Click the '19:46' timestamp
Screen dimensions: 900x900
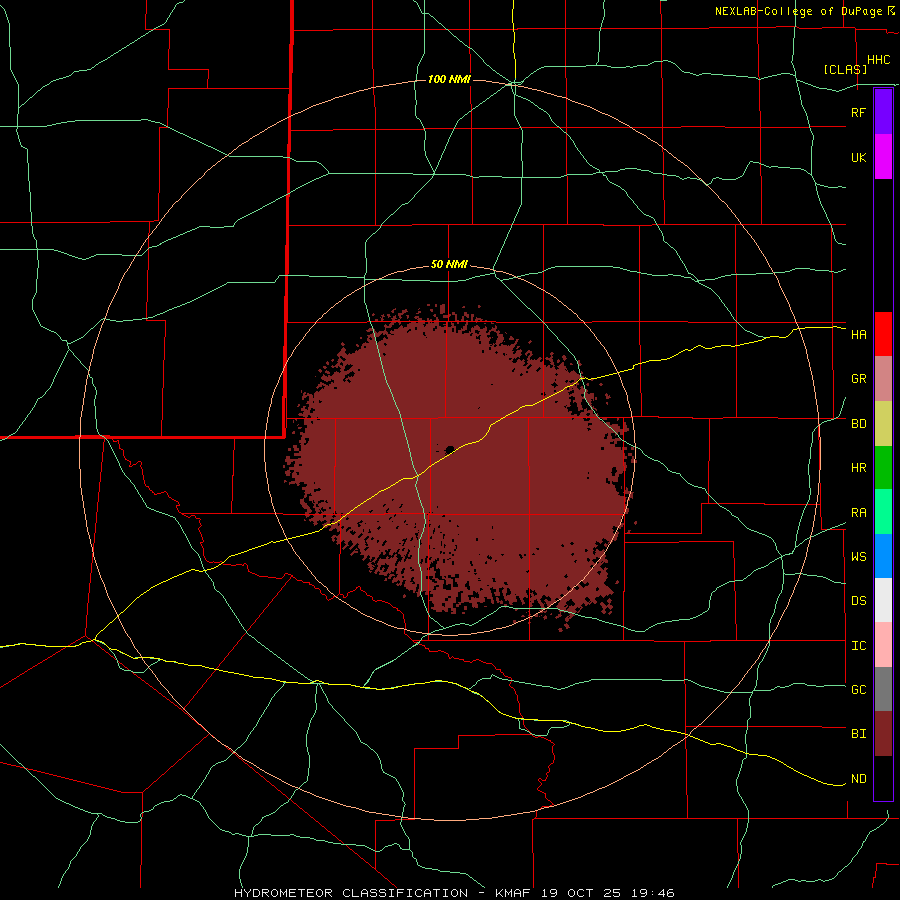654,893
